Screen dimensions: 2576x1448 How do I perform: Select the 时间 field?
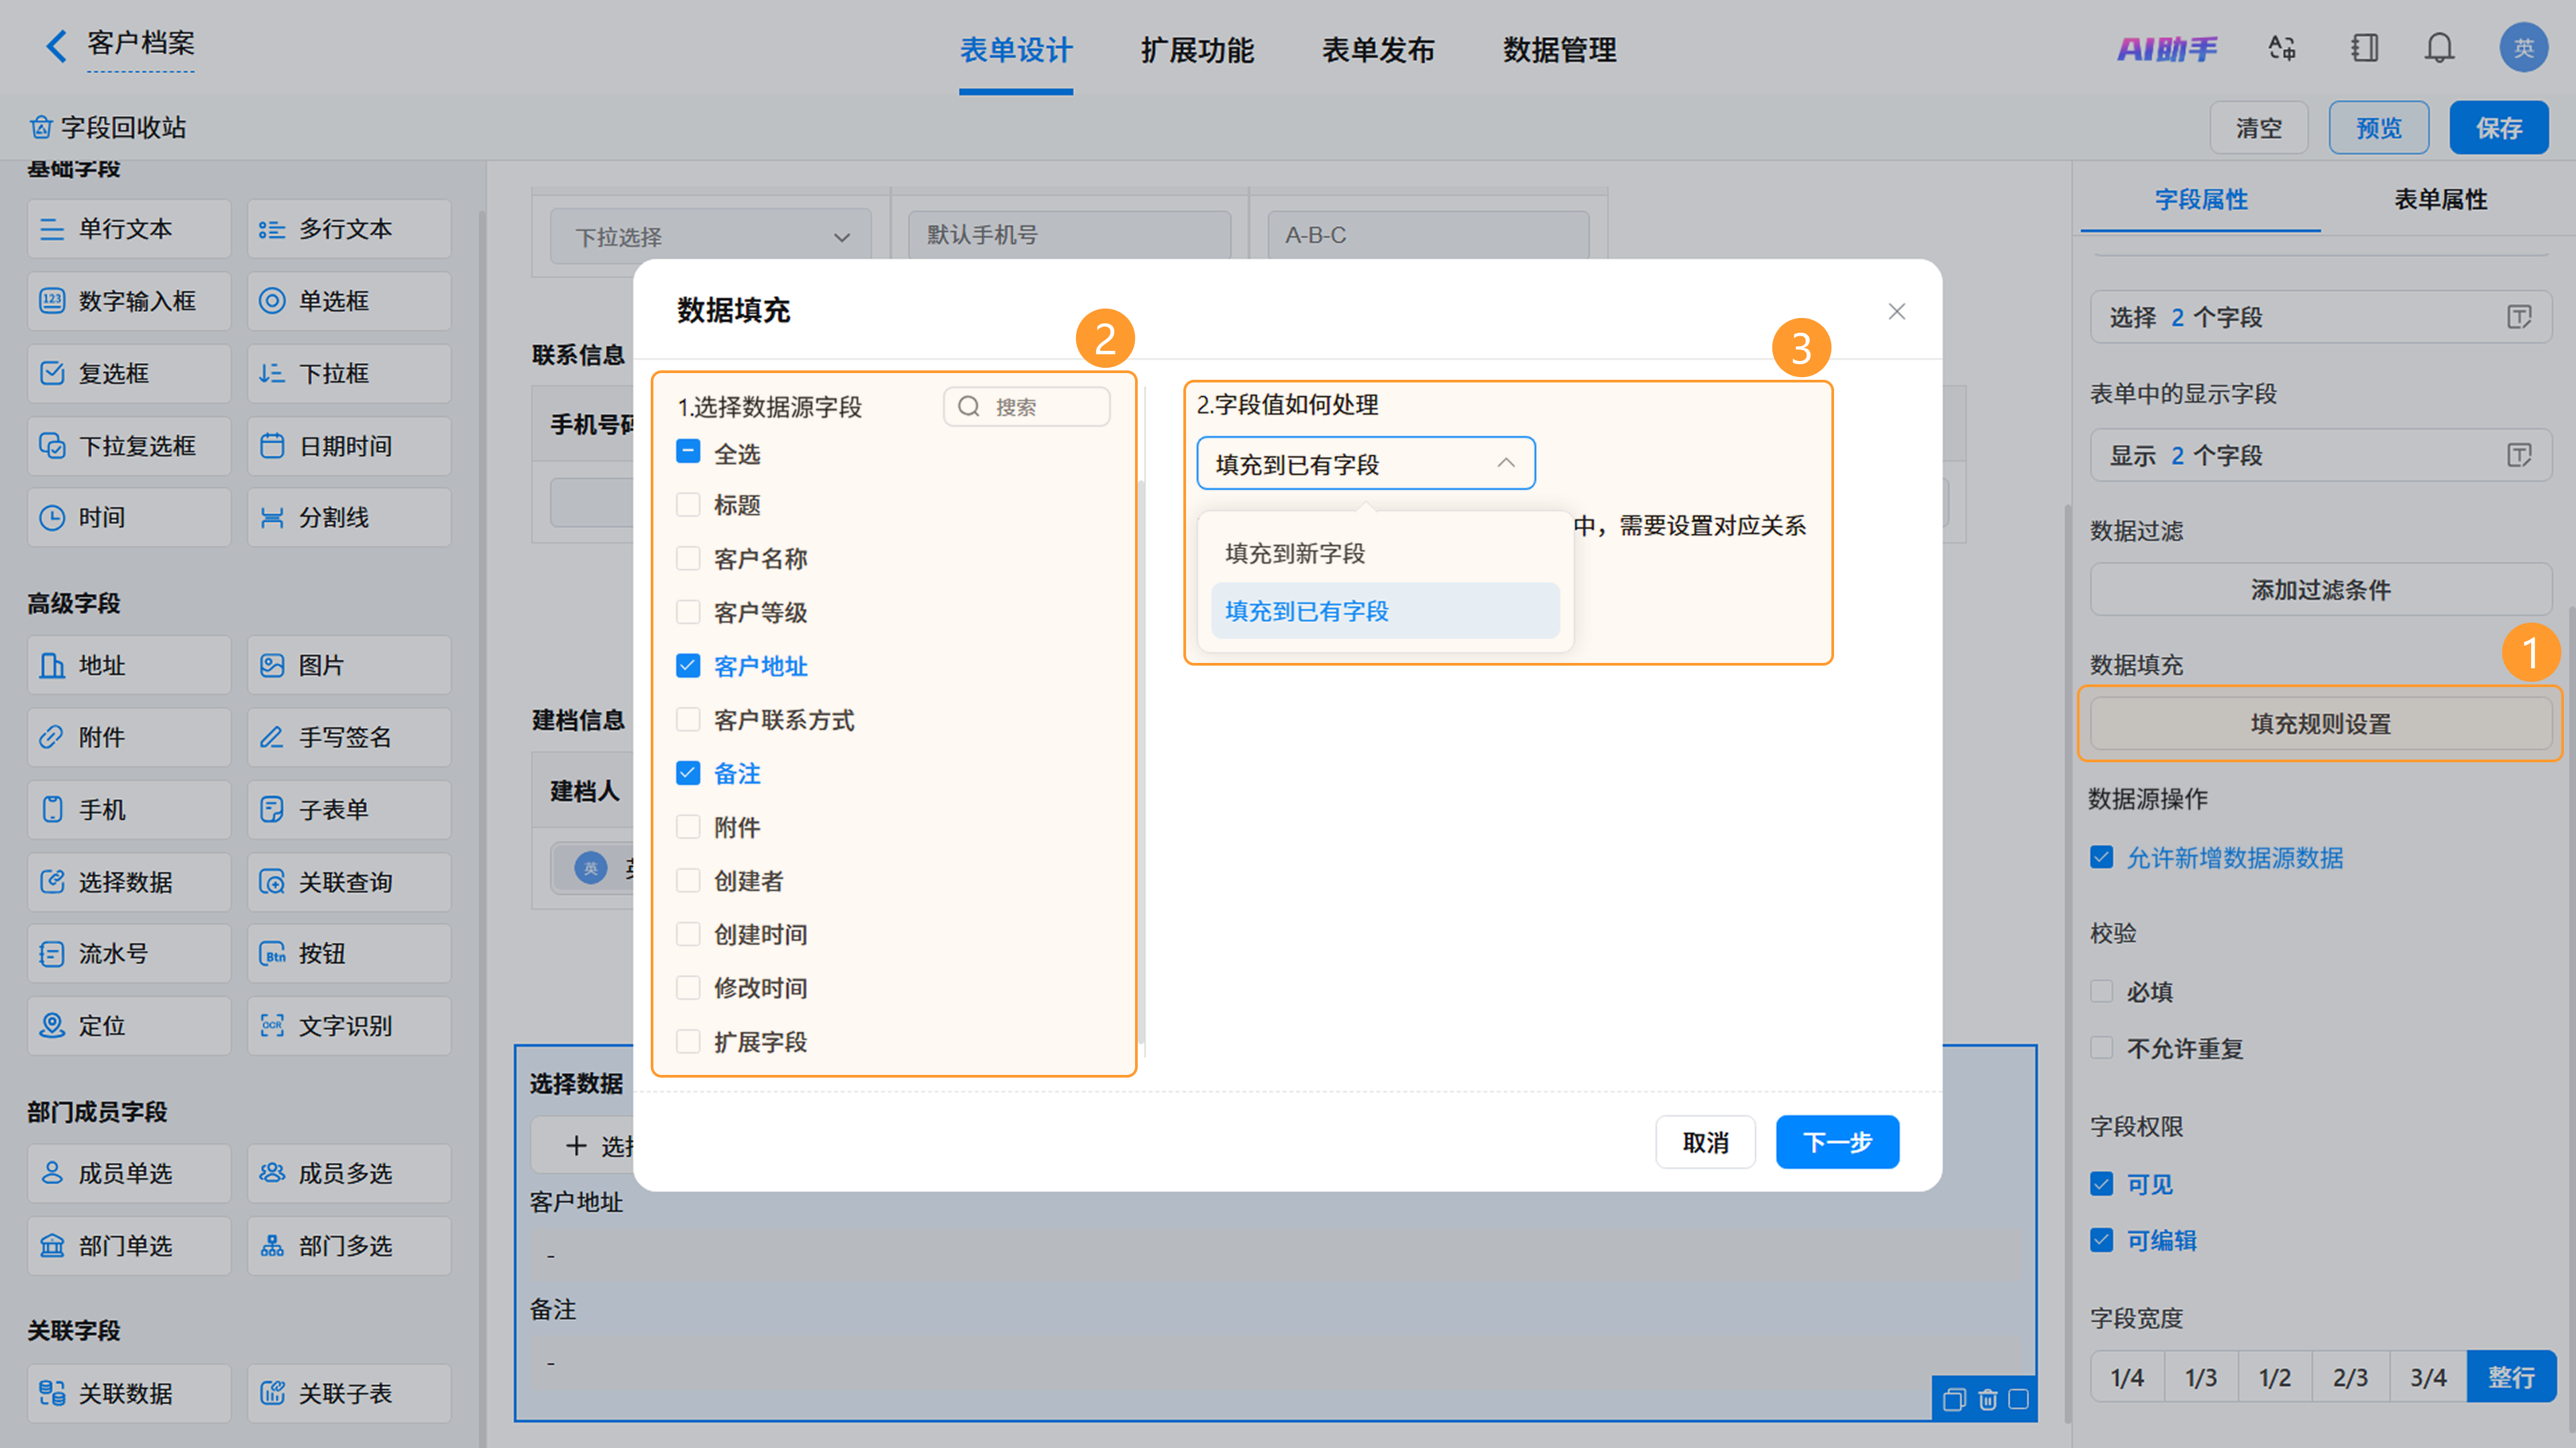point(129,517)
